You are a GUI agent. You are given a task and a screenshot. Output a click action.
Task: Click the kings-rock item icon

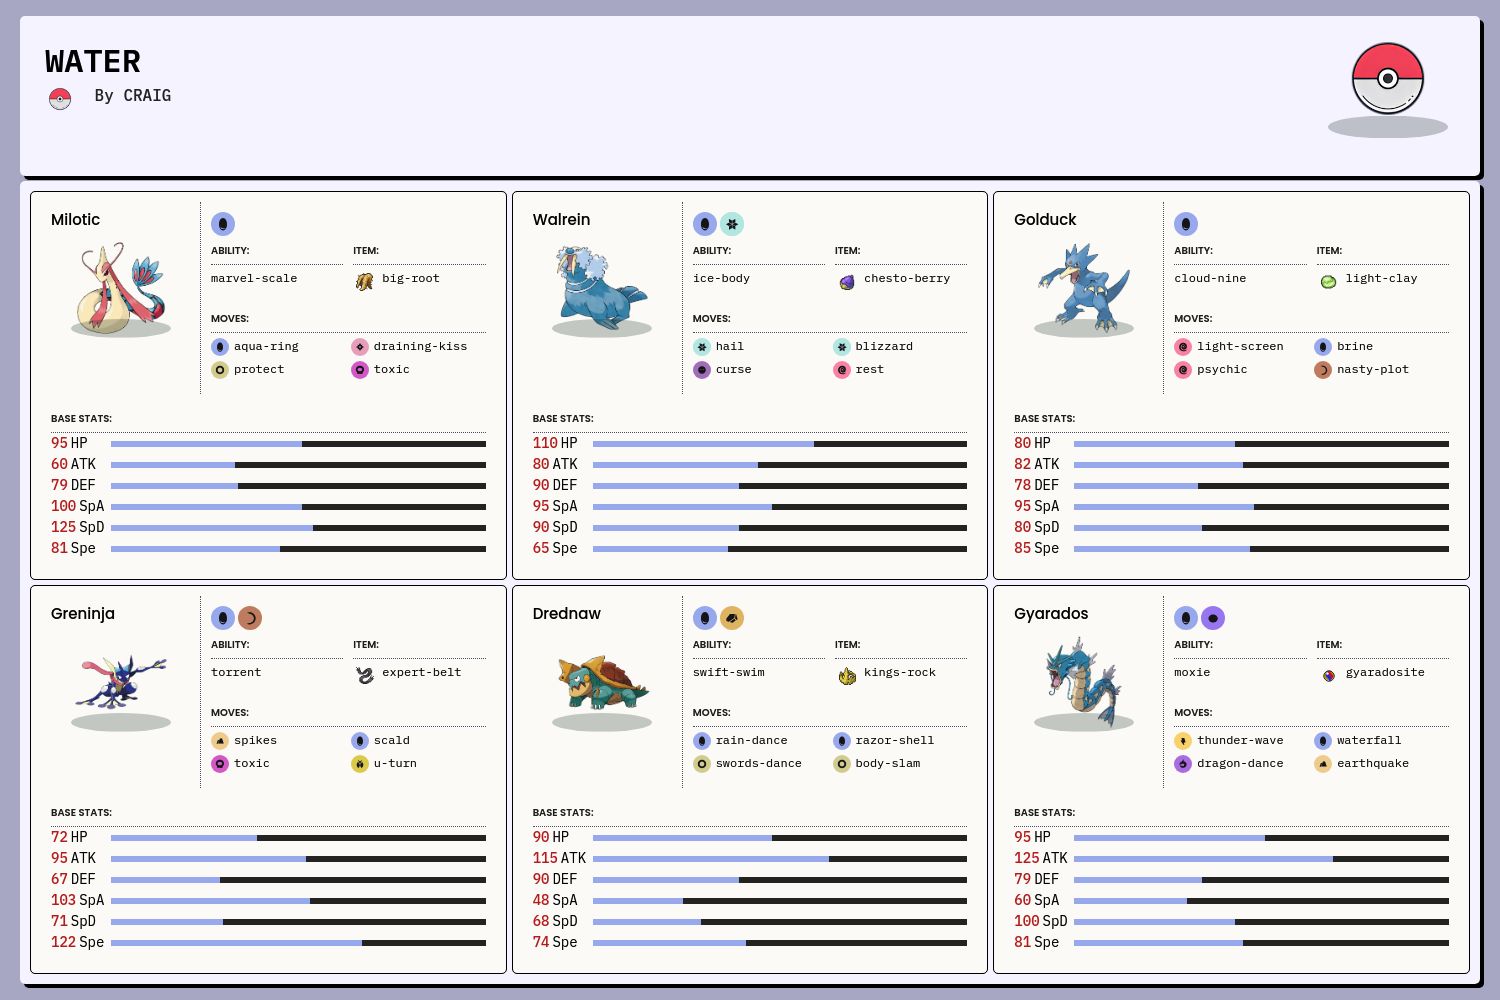847,676
